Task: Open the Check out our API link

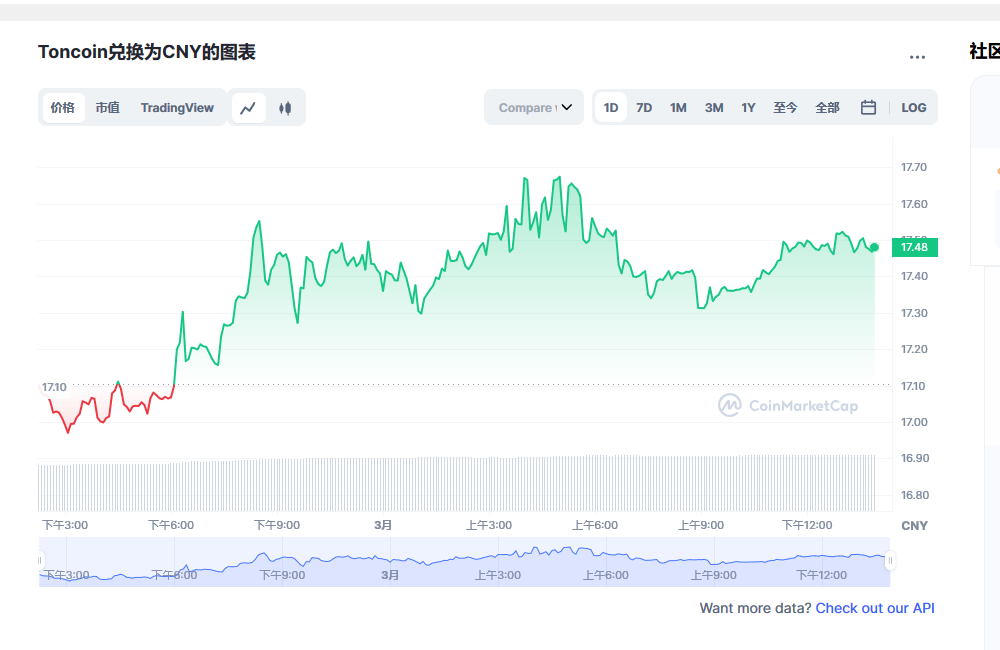Action: coord(875,608)
